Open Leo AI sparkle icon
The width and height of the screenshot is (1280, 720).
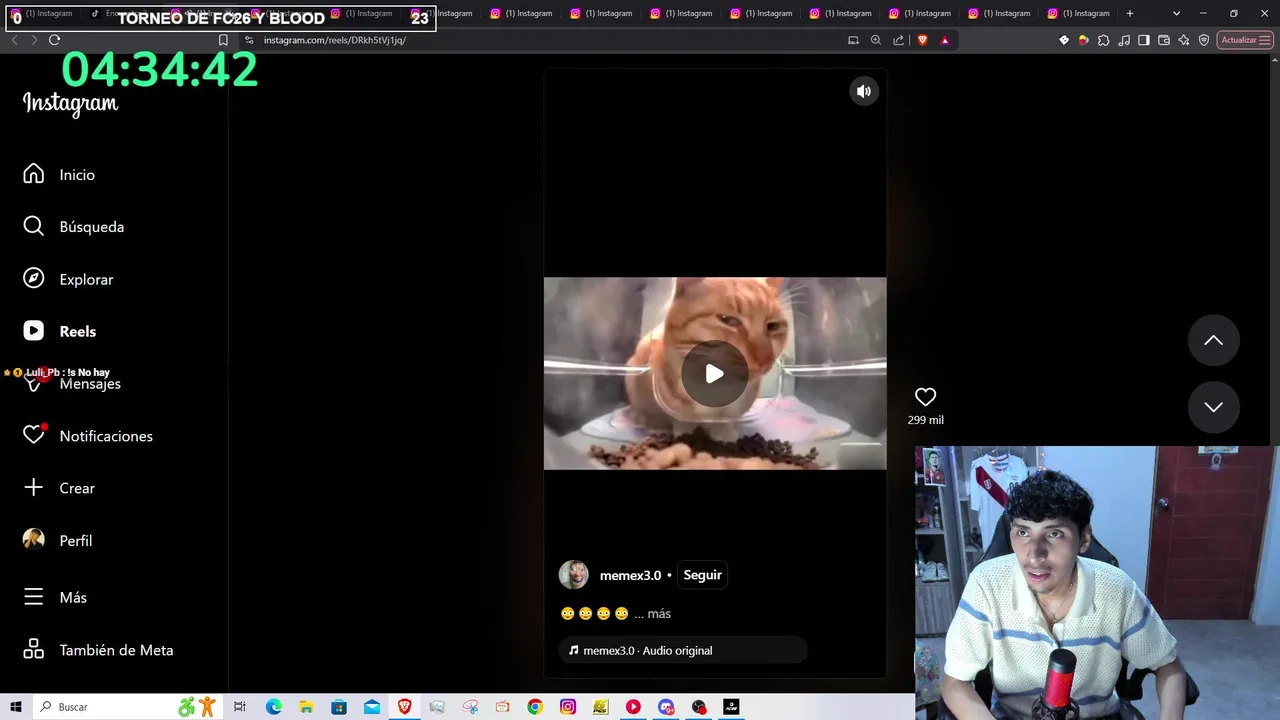click(x=1184, y=40)
